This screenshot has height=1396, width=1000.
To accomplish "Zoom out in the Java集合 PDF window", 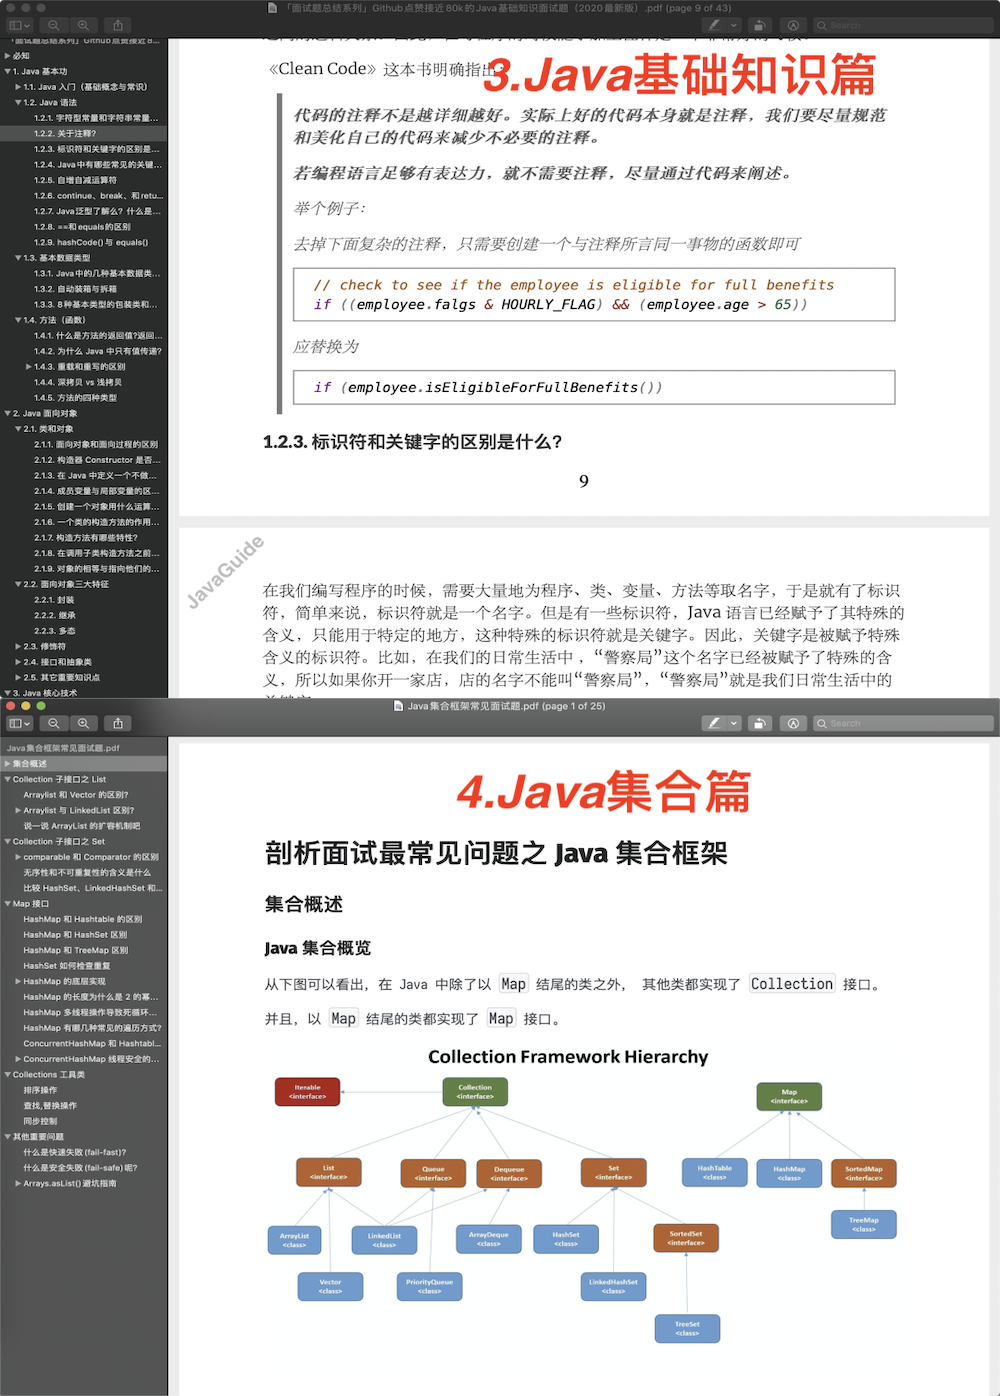I will (x=54, y=723).
